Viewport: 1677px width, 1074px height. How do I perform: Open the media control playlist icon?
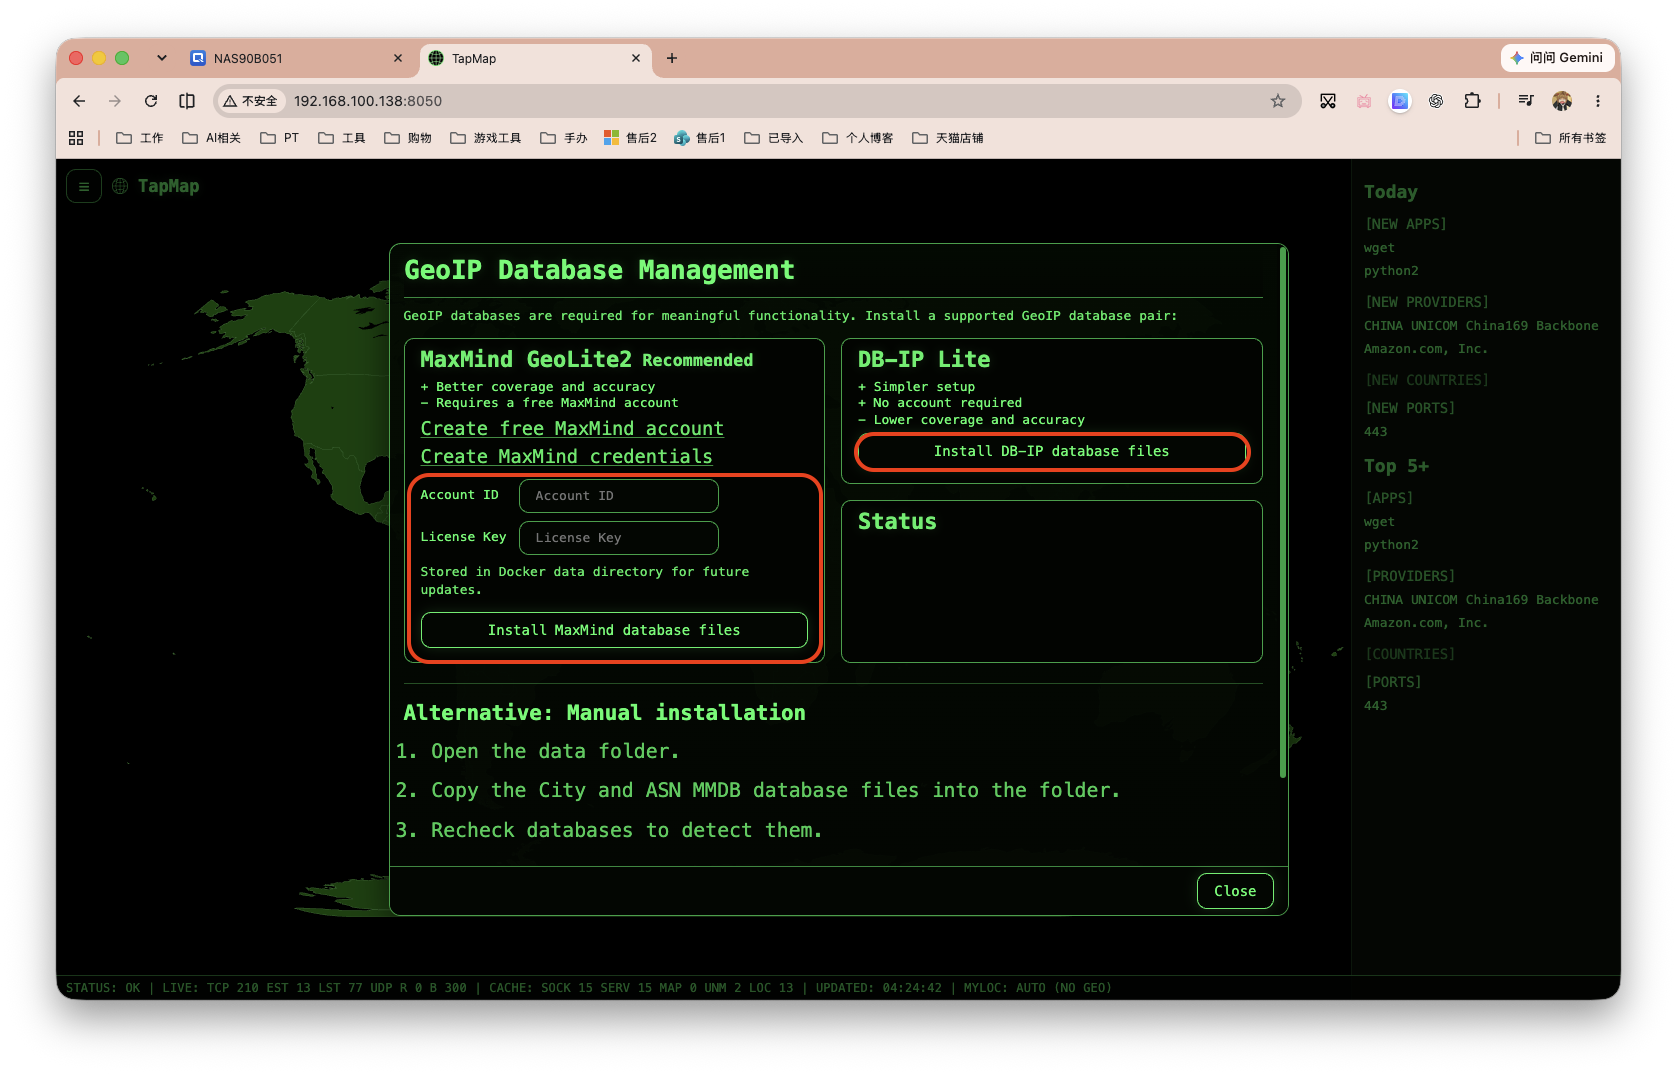[1526, 101]
